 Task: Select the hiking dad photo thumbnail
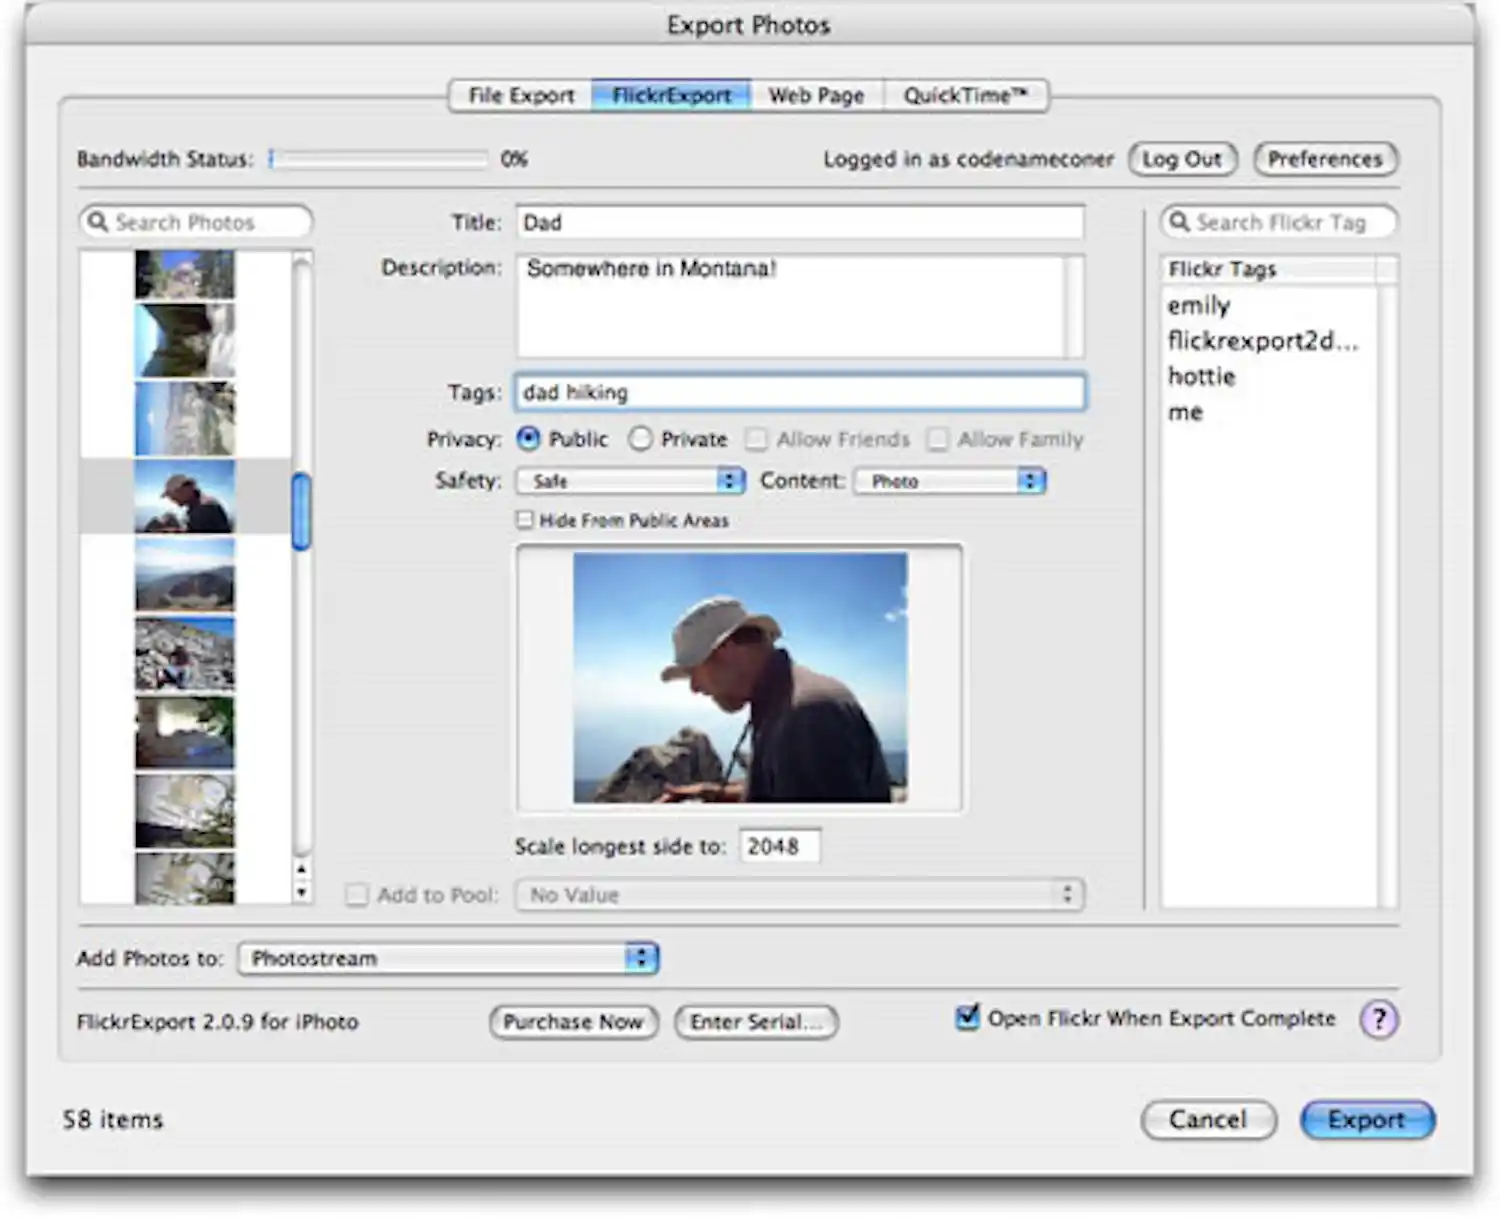click(x=186, y=497)
